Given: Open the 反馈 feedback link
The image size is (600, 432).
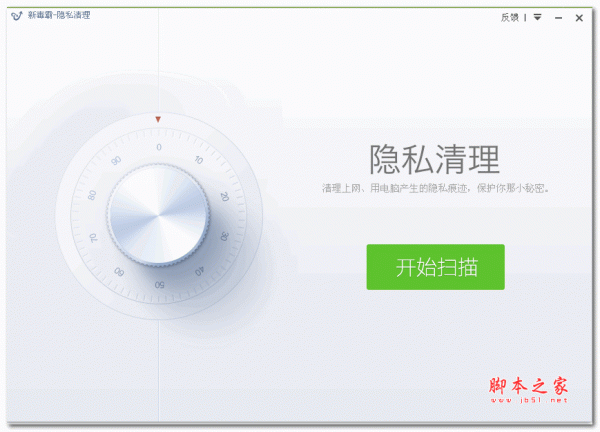Looking at the screenshot, I should 509,17.
